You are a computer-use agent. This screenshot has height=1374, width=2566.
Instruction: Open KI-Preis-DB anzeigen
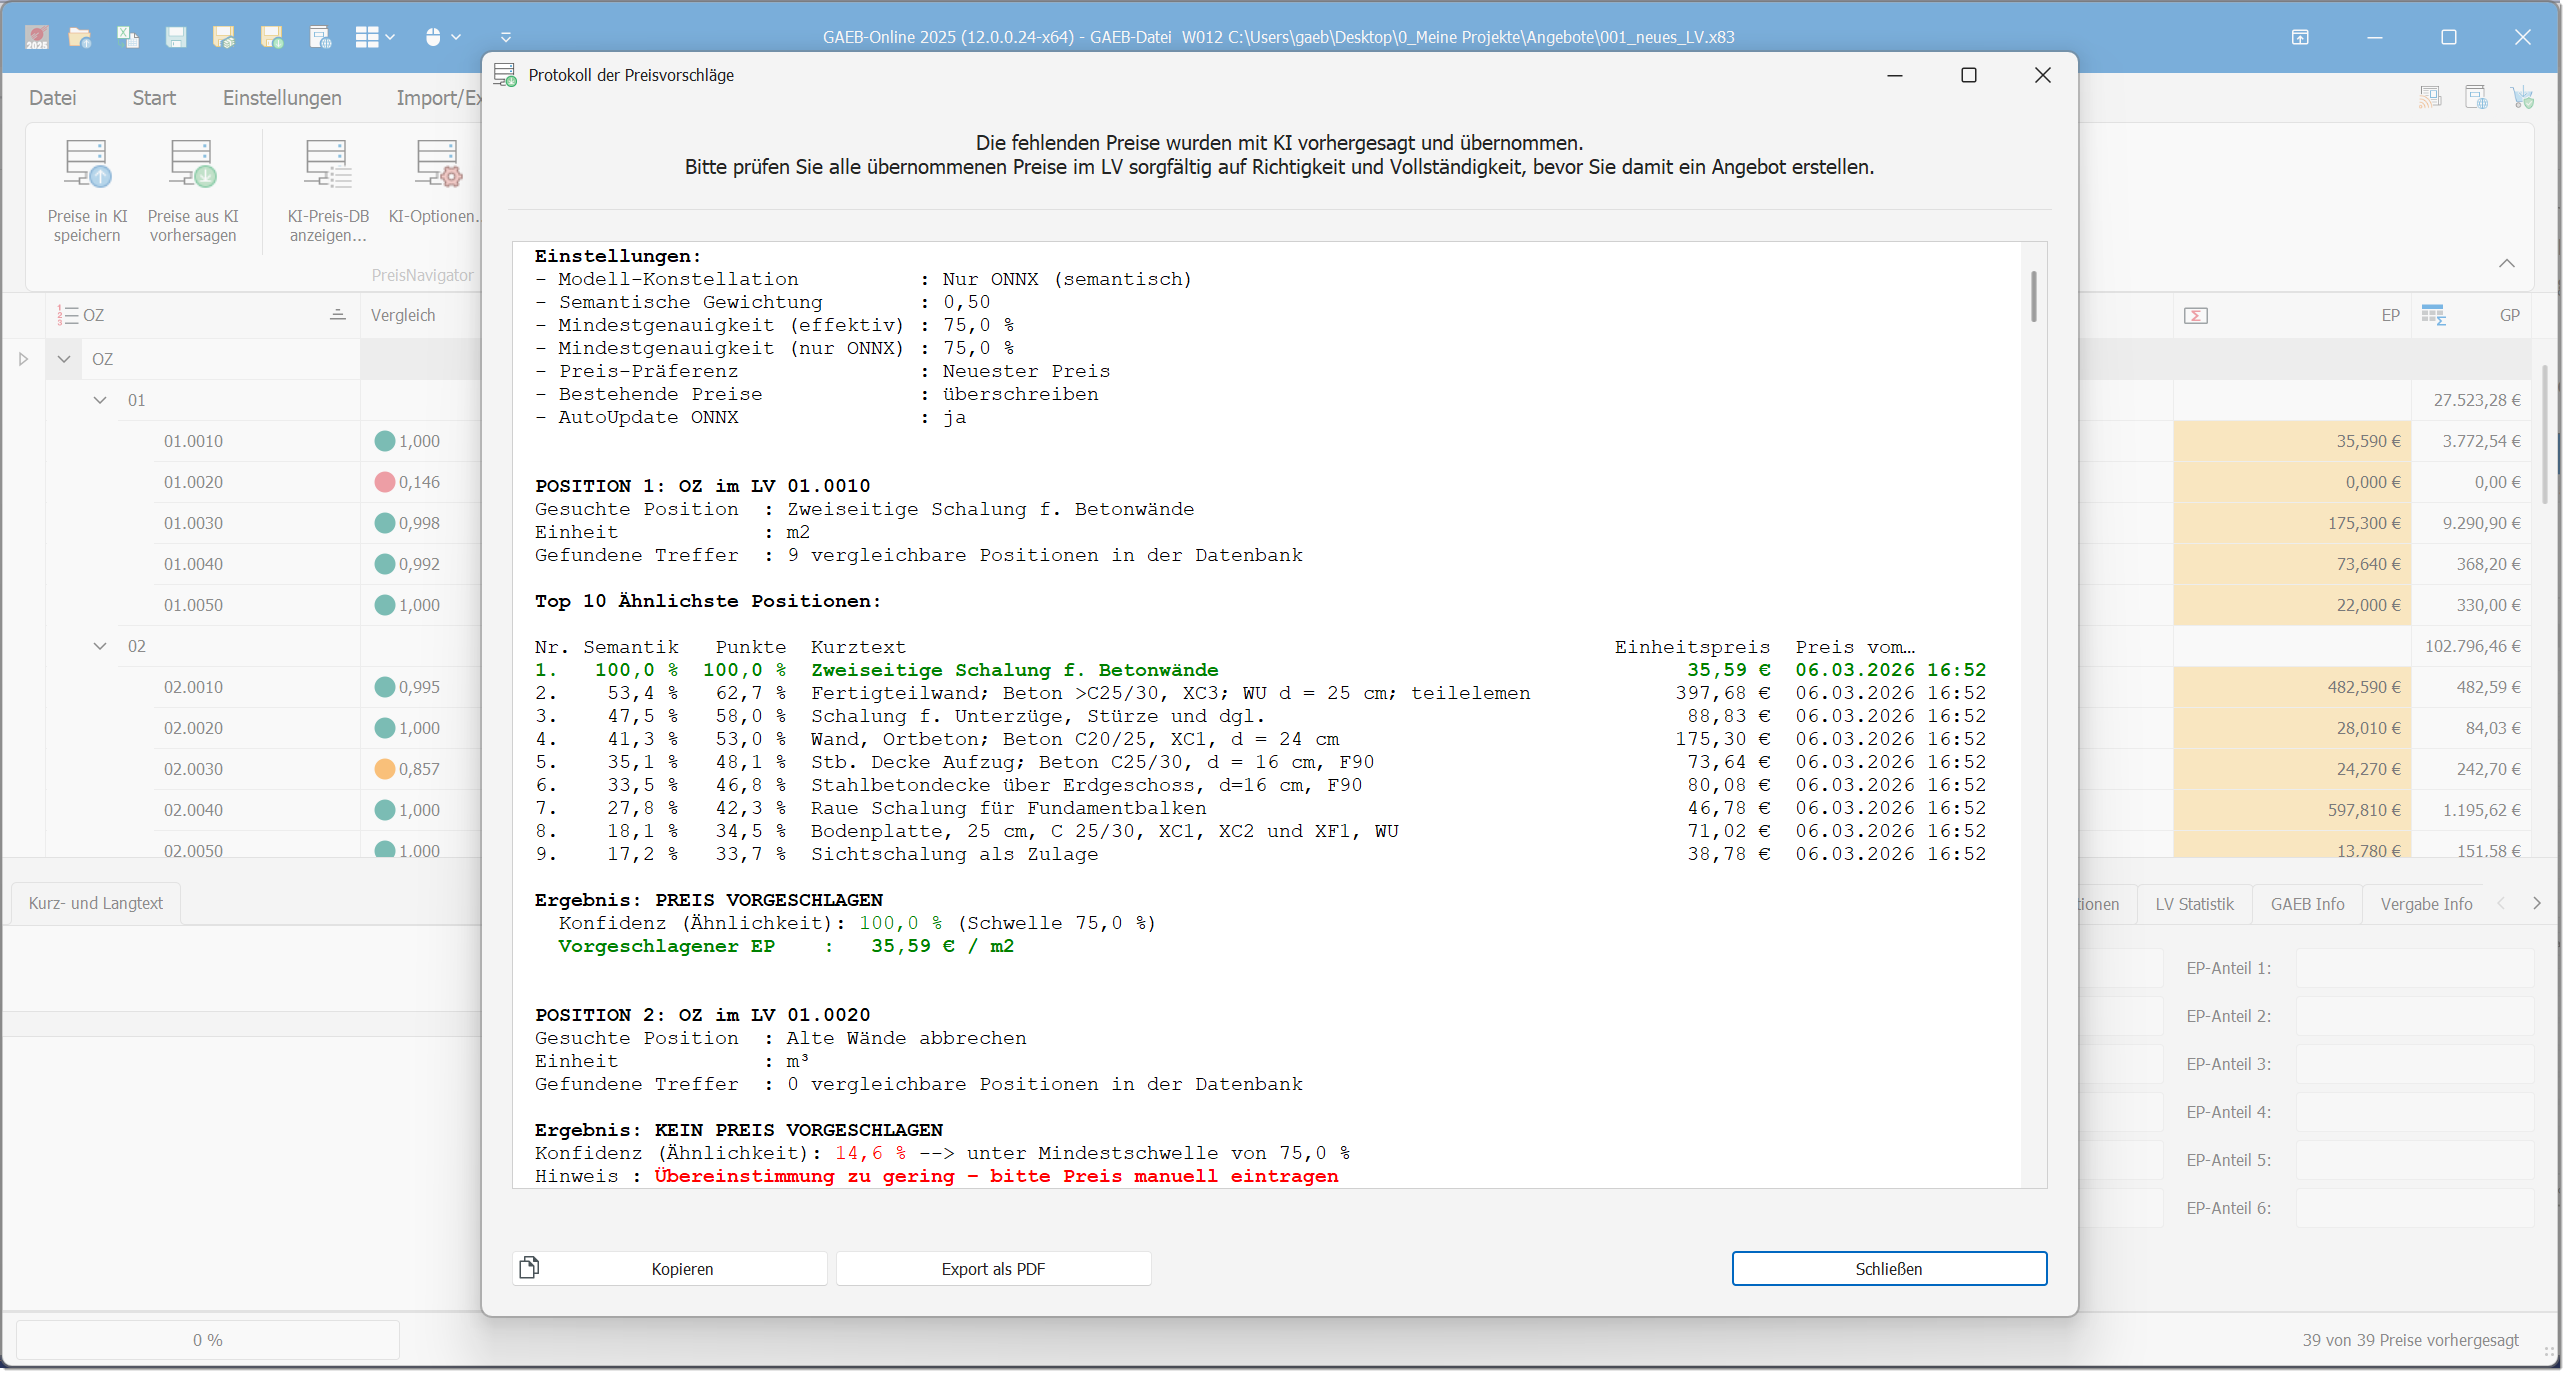pyautogui.click(x=328, y=165)
